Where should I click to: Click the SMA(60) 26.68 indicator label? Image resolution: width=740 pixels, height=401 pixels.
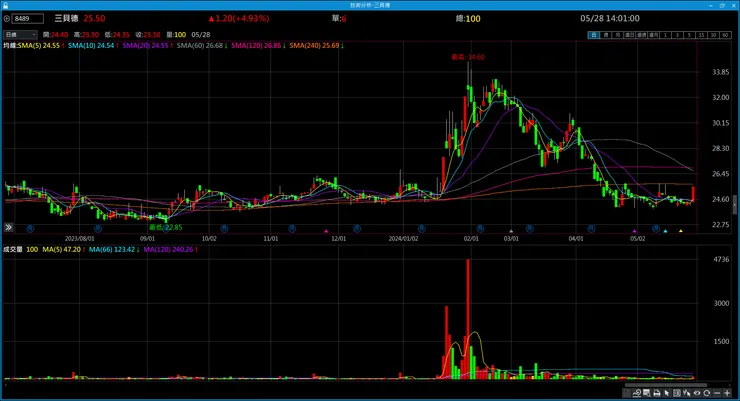[200, 46]
